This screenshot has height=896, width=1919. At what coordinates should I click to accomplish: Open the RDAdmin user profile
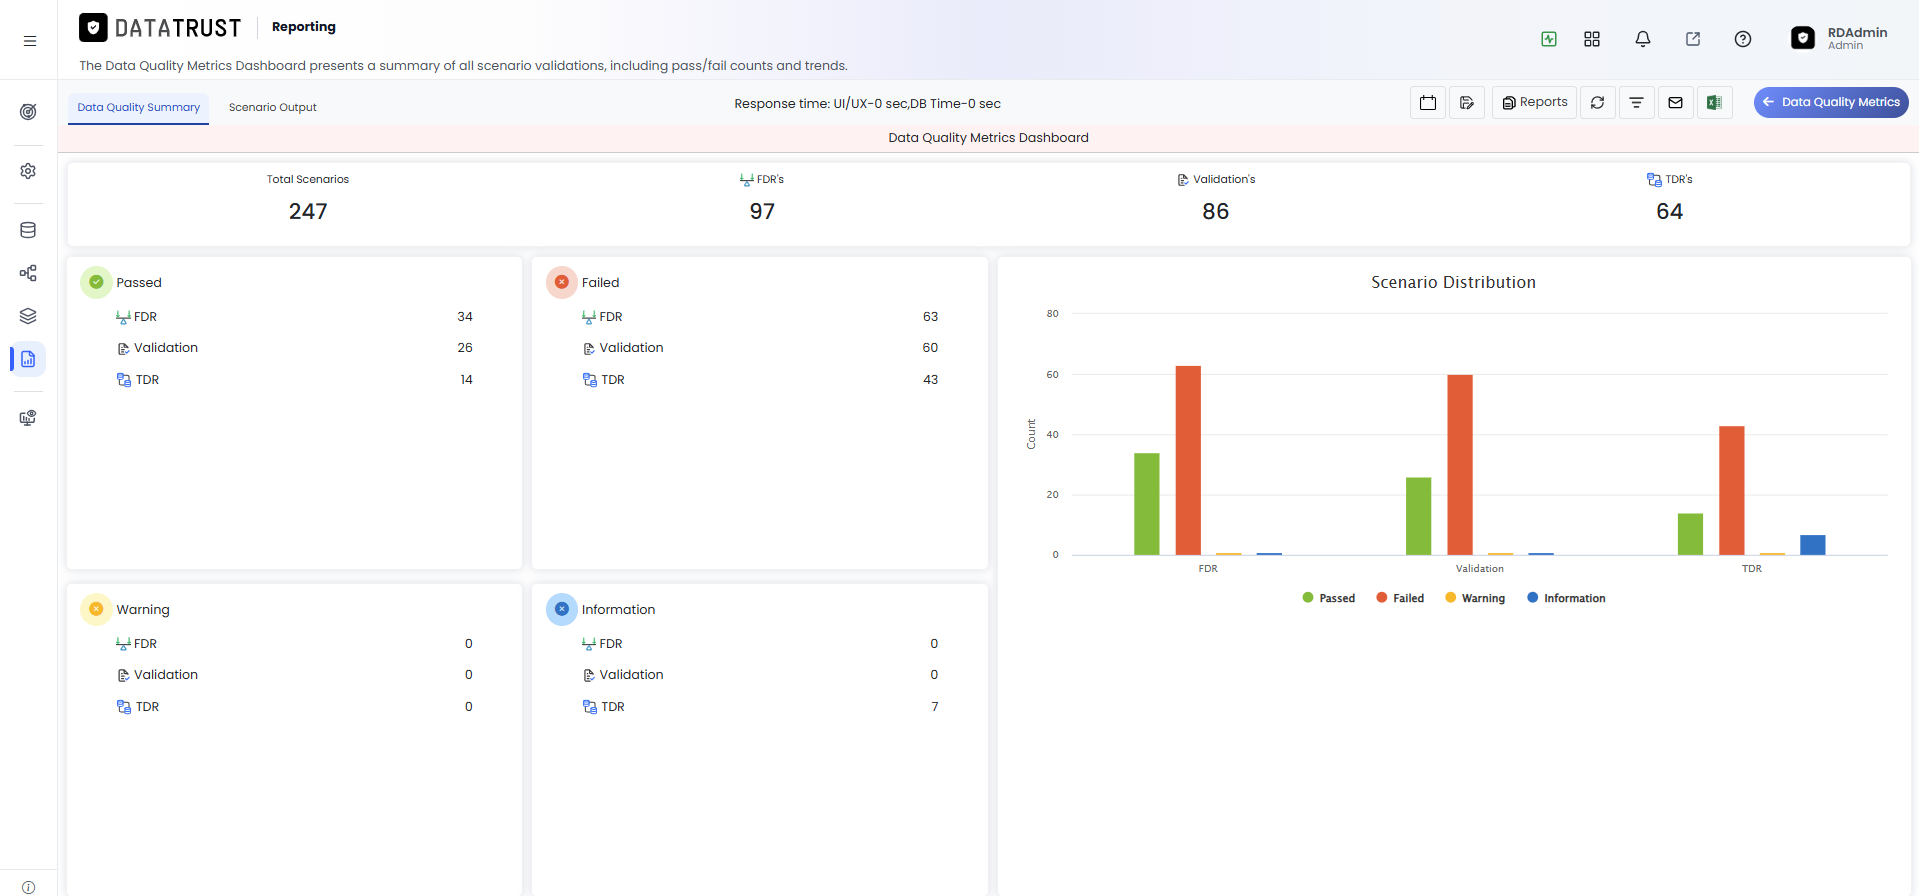coord(1839,38)
